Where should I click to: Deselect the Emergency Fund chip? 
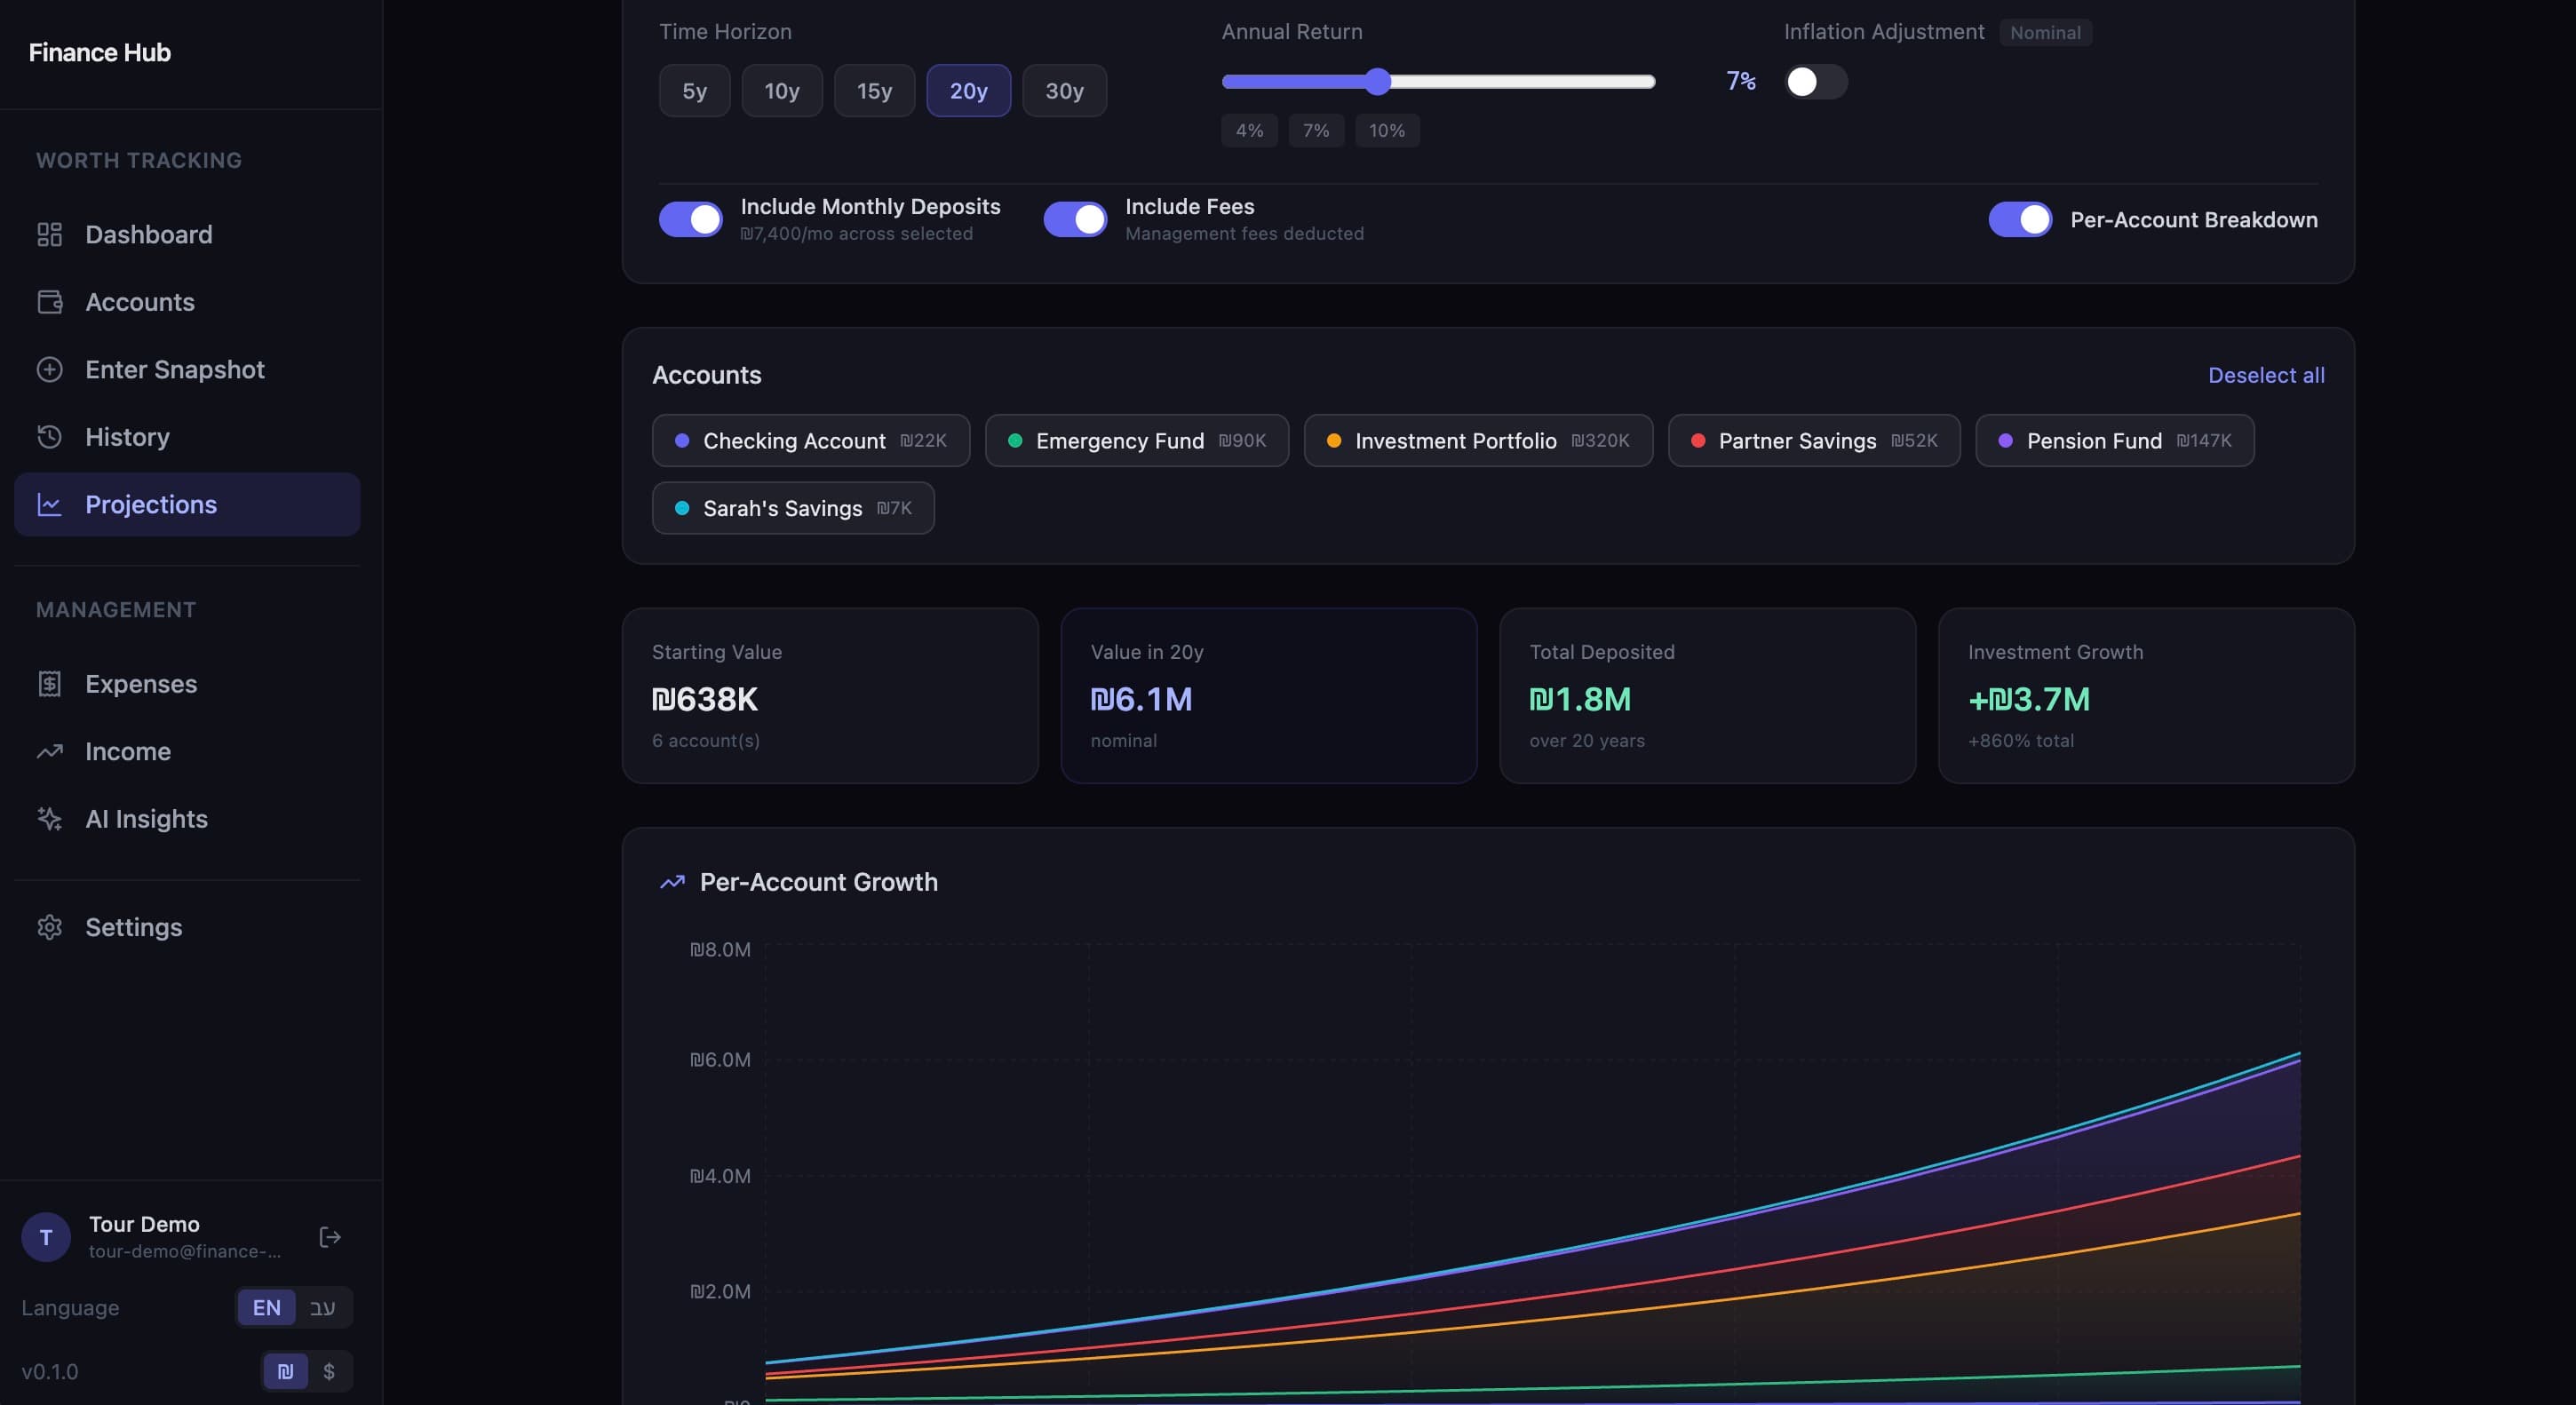point(1137,440)
